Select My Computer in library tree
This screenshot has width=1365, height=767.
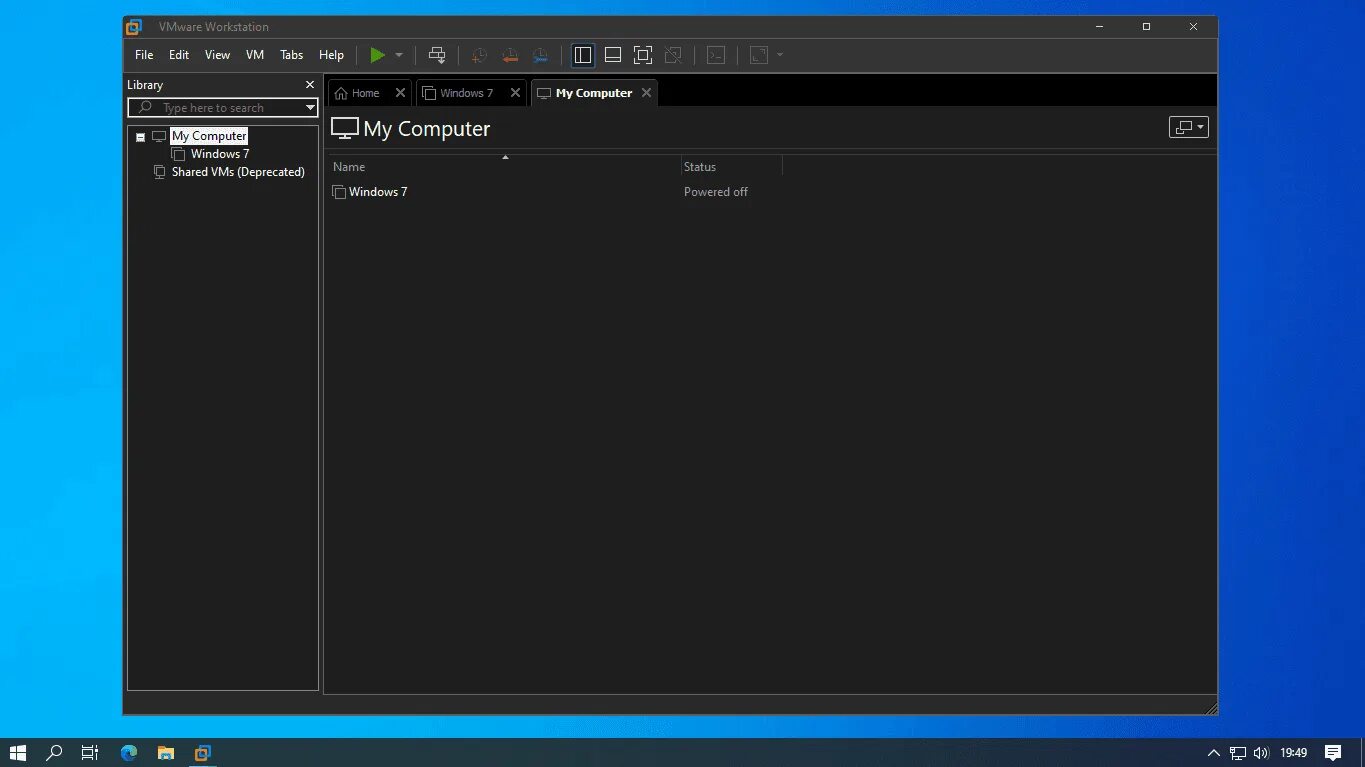tap(209, 136)
